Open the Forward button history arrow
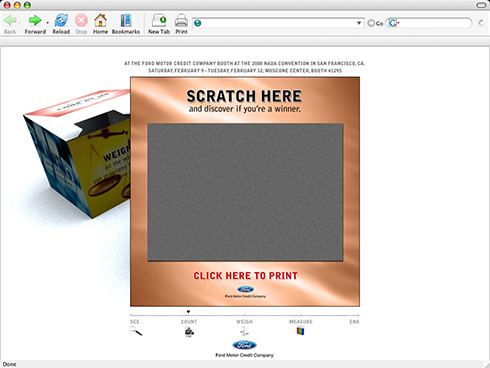 coord(47,23)
